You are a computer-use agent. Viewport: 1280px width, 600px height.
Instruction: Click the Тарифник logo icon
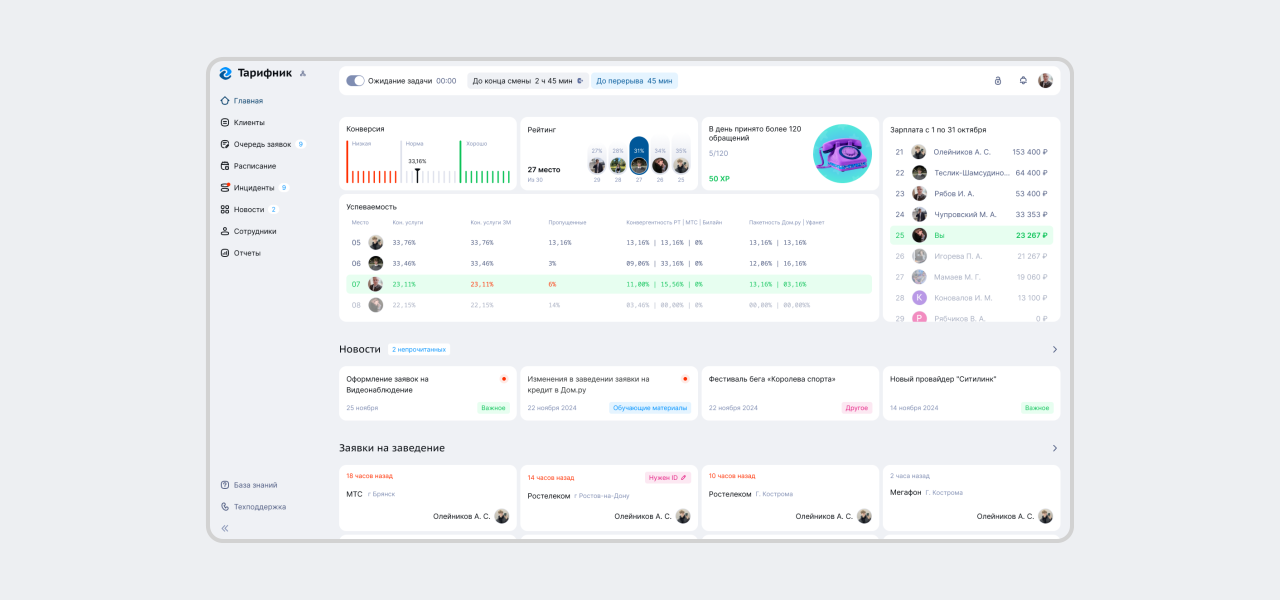click(x=225, y=73)
